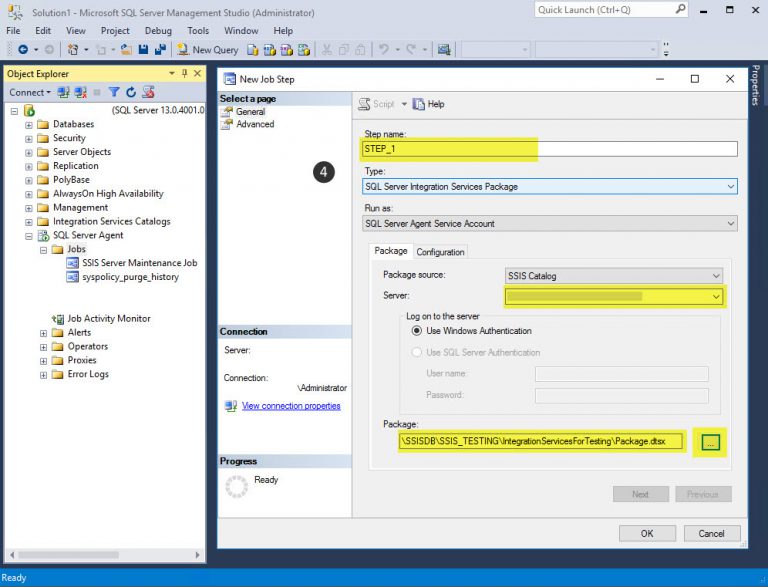The width and height of the screenshot is (768, 587).
Task: Click the Save toolbar icon
Action: point(143,49)
